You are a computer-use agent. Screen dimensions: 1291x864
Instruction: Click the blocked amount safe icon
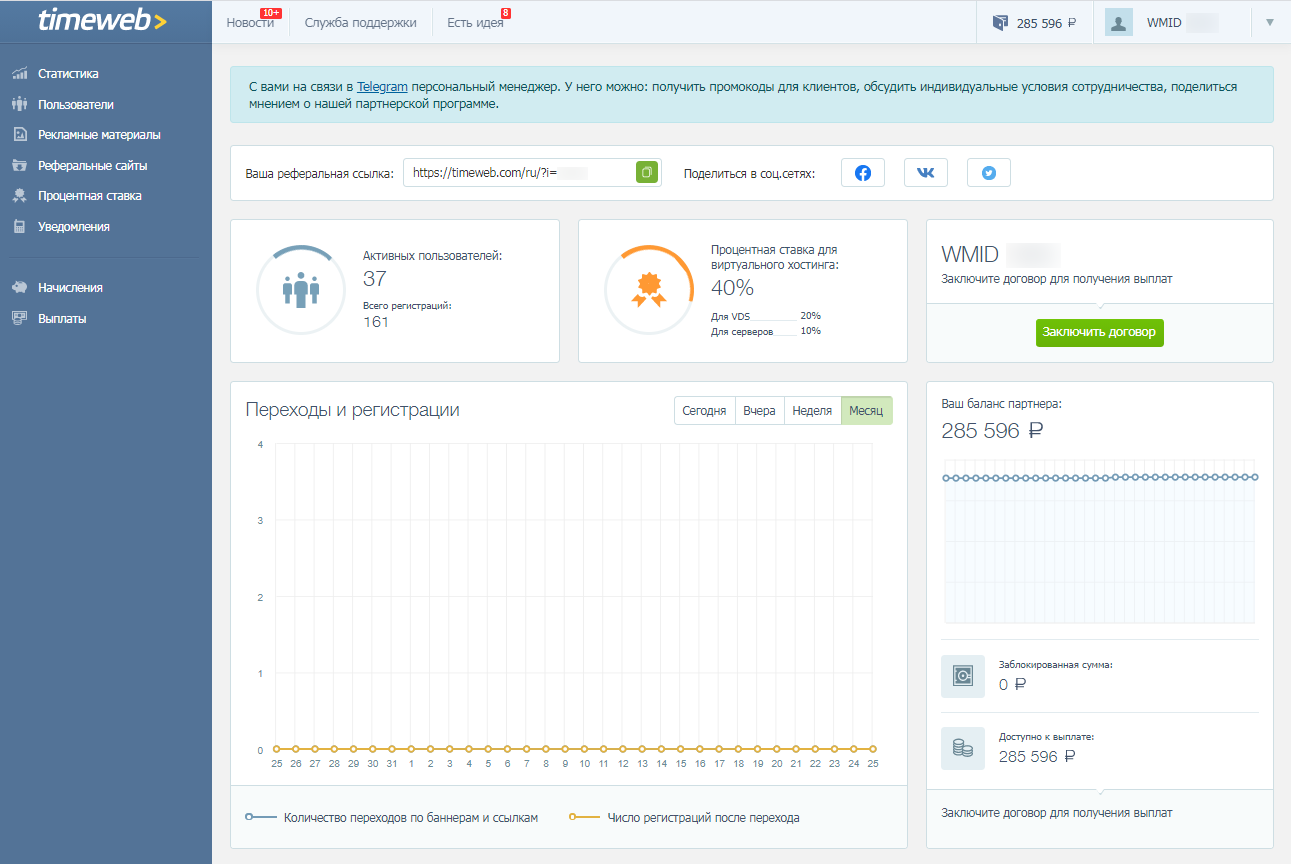click(962, 676)
